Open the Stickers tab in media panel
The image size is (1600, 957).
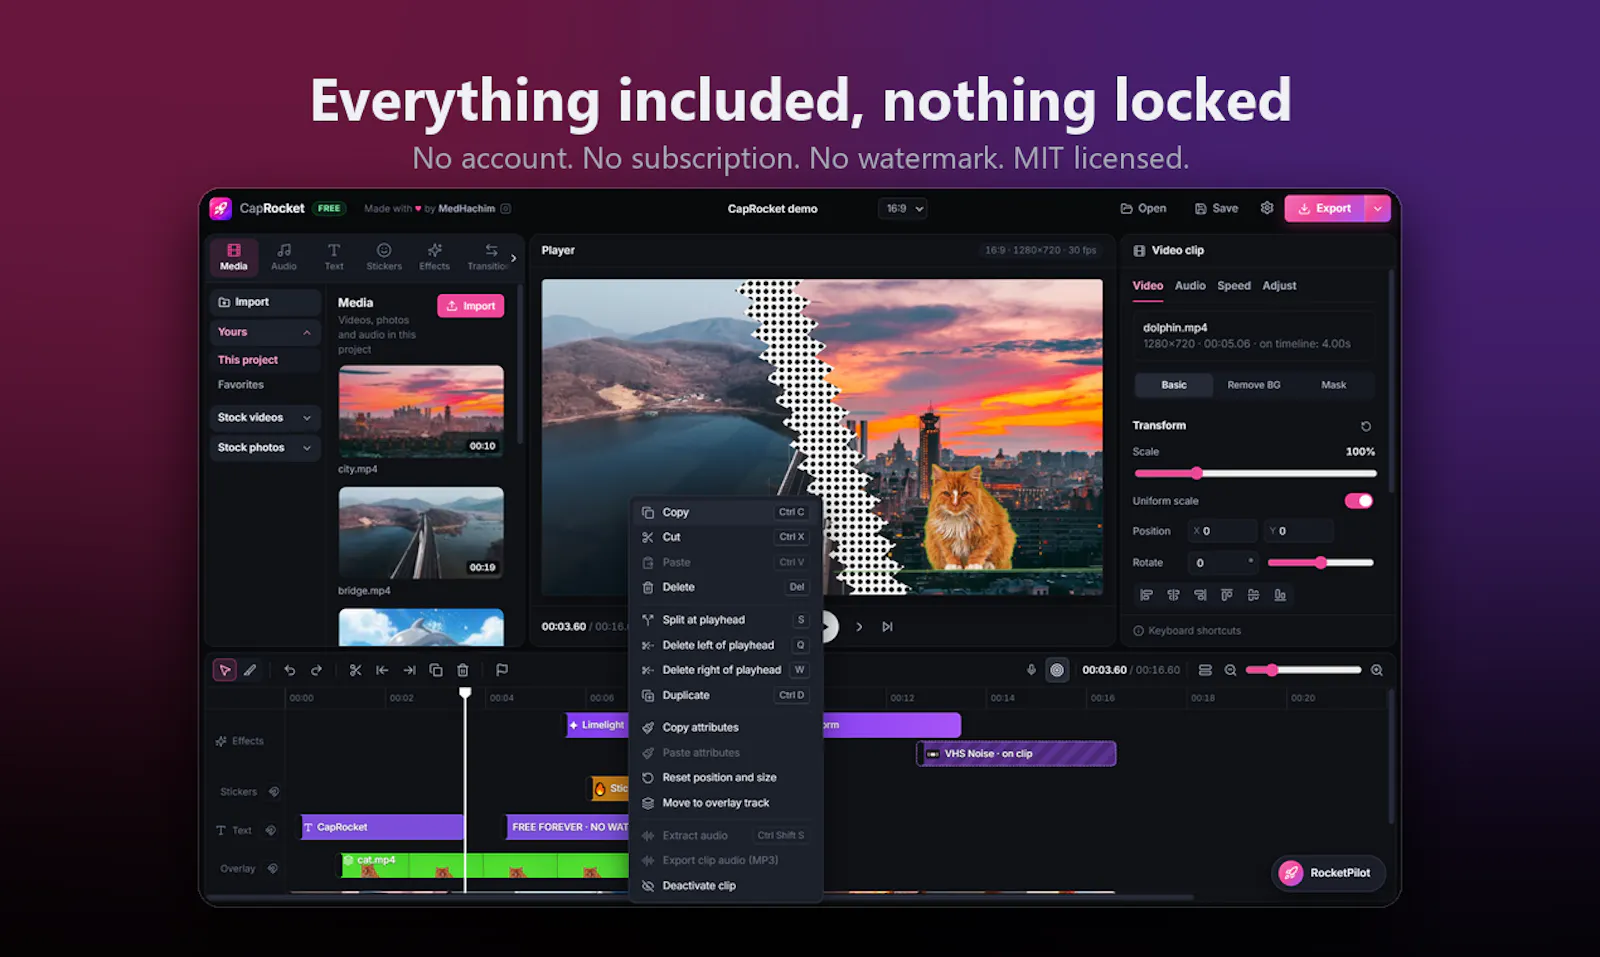tap(384, 257)
